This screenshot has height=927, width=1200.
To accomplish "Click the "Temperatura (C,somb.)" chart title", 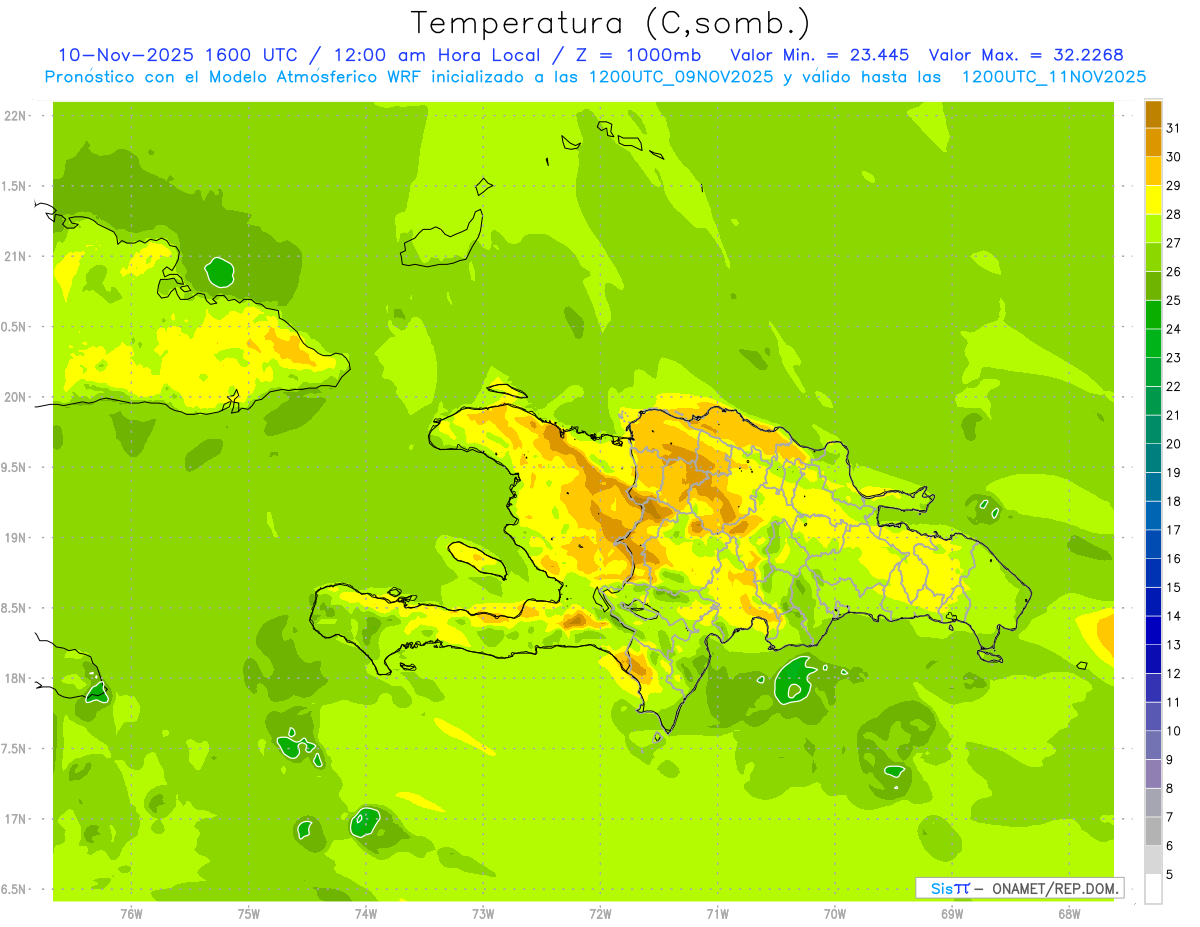I will [x=610, y=23].
